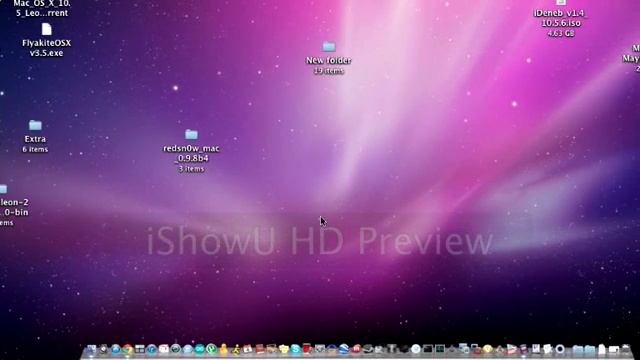Screen dimensions: 640x360
Task: Open Google Earth globe icon in Dock
Action: (x=343, y=349)
